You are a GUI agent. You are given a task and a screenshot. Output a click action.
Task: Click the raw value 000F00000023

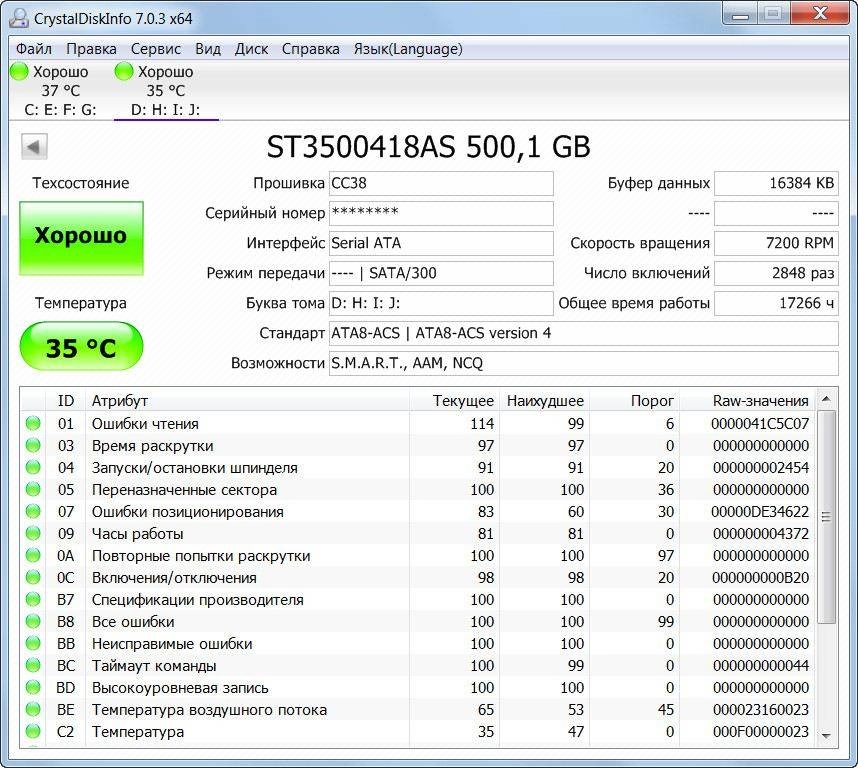pos(761,731)
